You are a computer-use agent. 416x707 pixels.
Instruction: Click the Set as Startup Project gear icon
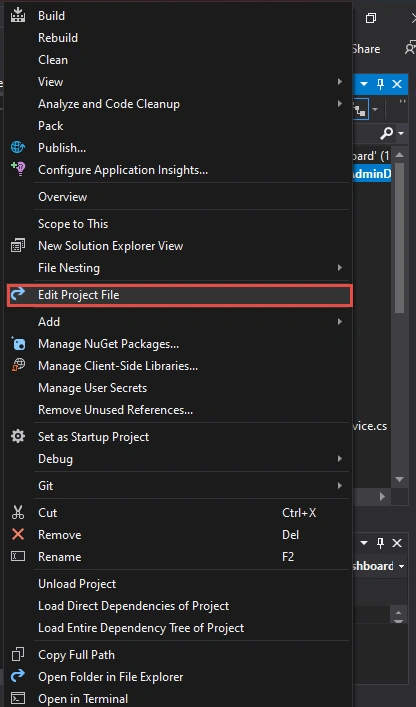18,436
